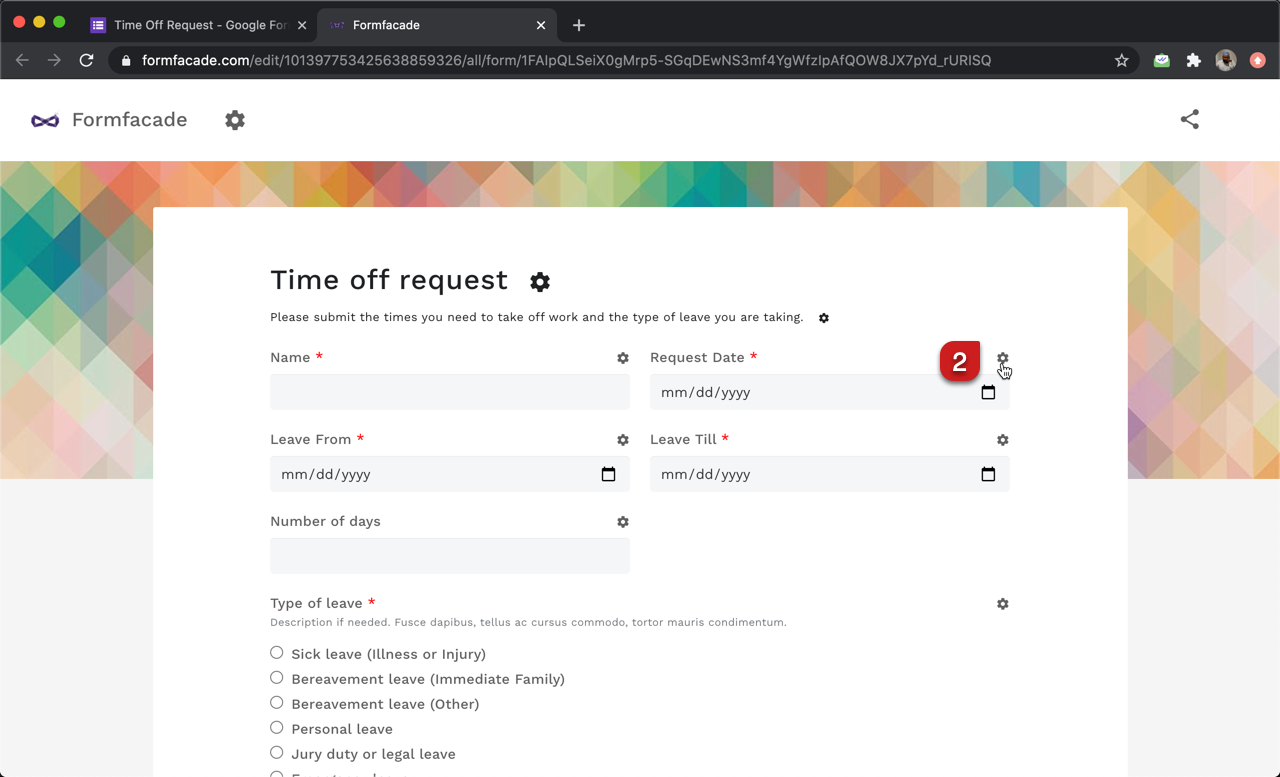Click into the Name text field
This screenshot has height=777, width=1280.
[x=449, y=393]
